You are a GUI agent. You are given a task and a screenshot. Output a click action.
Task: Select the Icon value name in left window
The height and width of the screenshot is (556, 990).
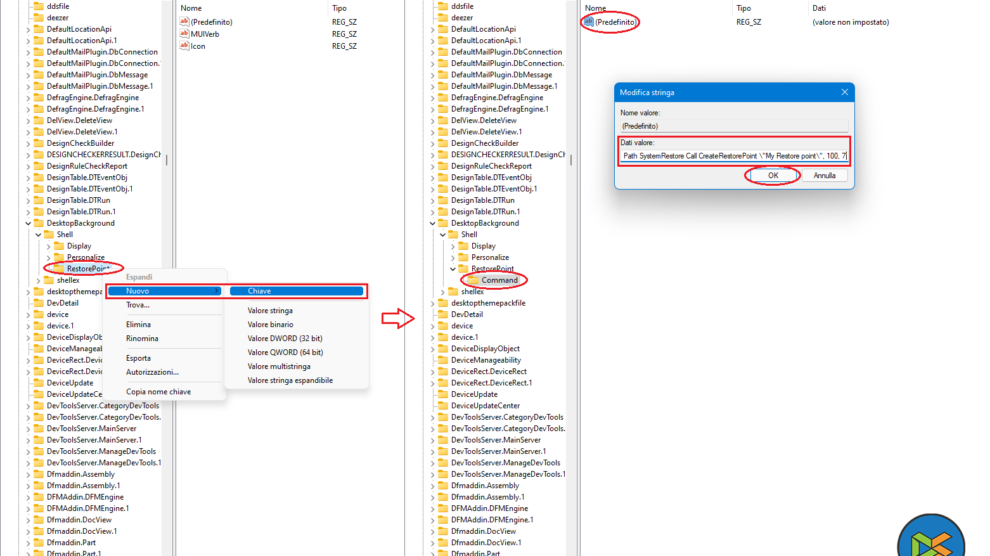tap(198, 45)
